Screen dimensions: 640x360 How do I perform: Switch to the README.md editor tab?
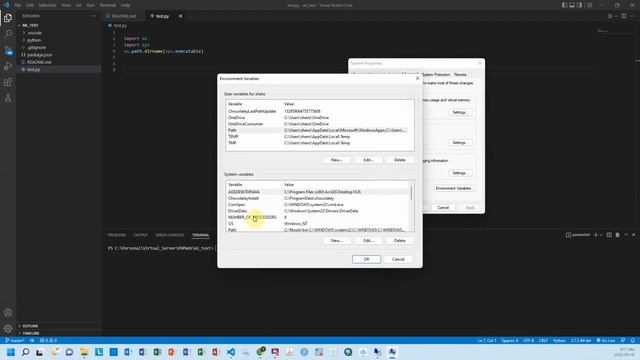(x=124, y=16)
